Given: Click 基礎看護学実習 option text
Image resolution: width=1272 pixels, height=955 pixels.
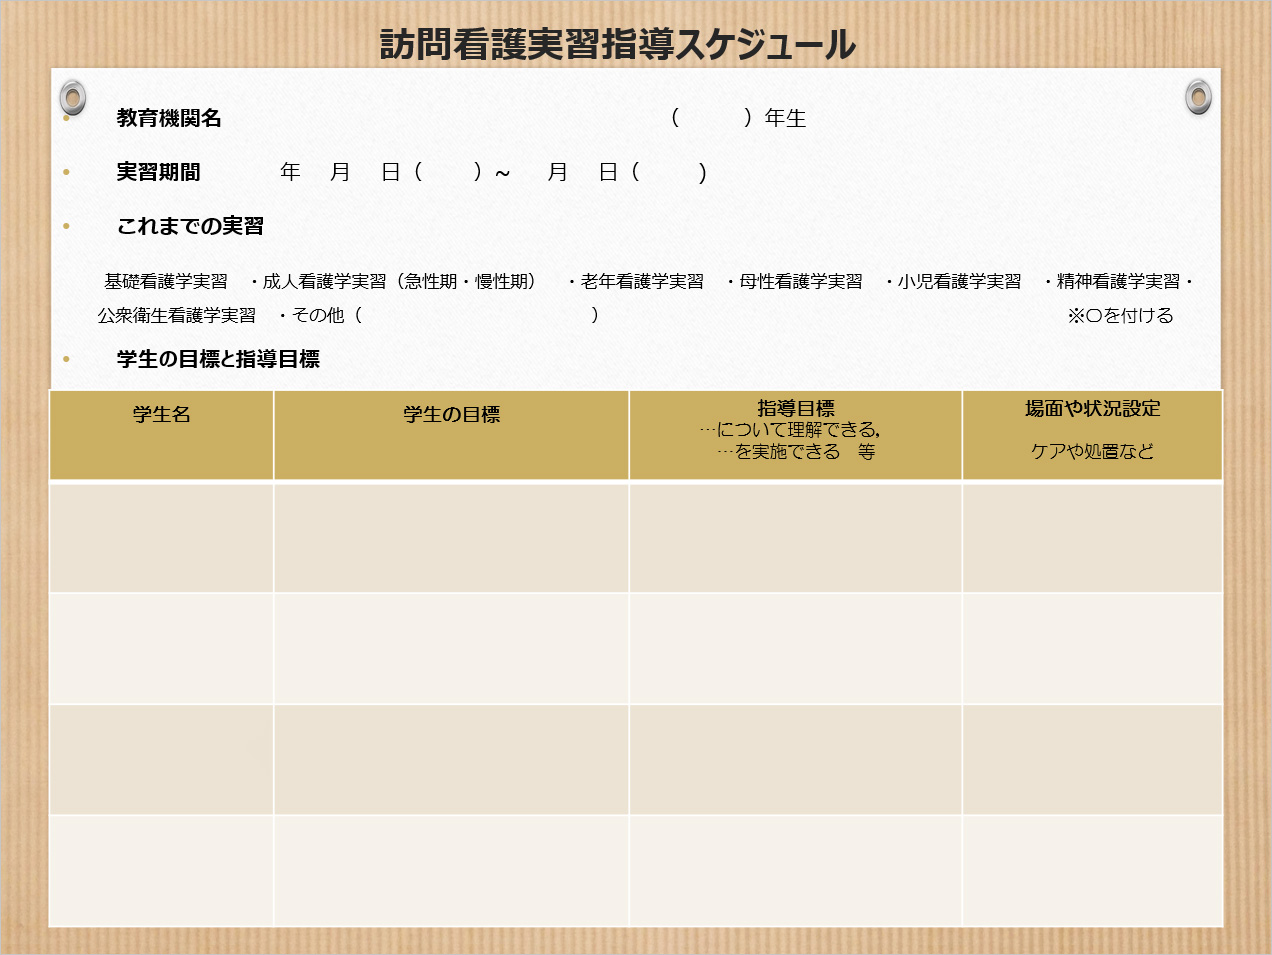Looking at the screenshot, I should click(166, 282).
